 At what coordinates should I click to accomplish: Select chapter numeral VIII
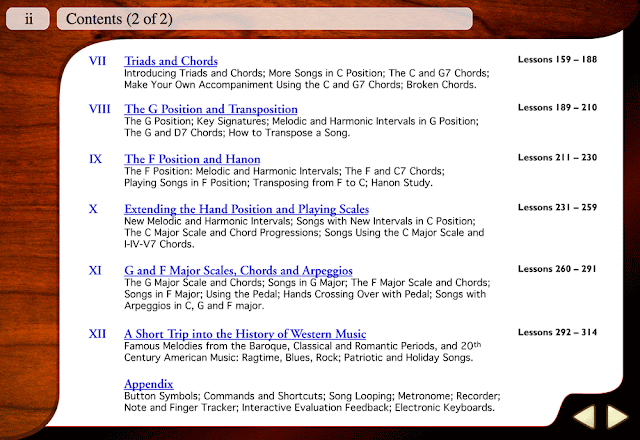(x=100, y=109)
